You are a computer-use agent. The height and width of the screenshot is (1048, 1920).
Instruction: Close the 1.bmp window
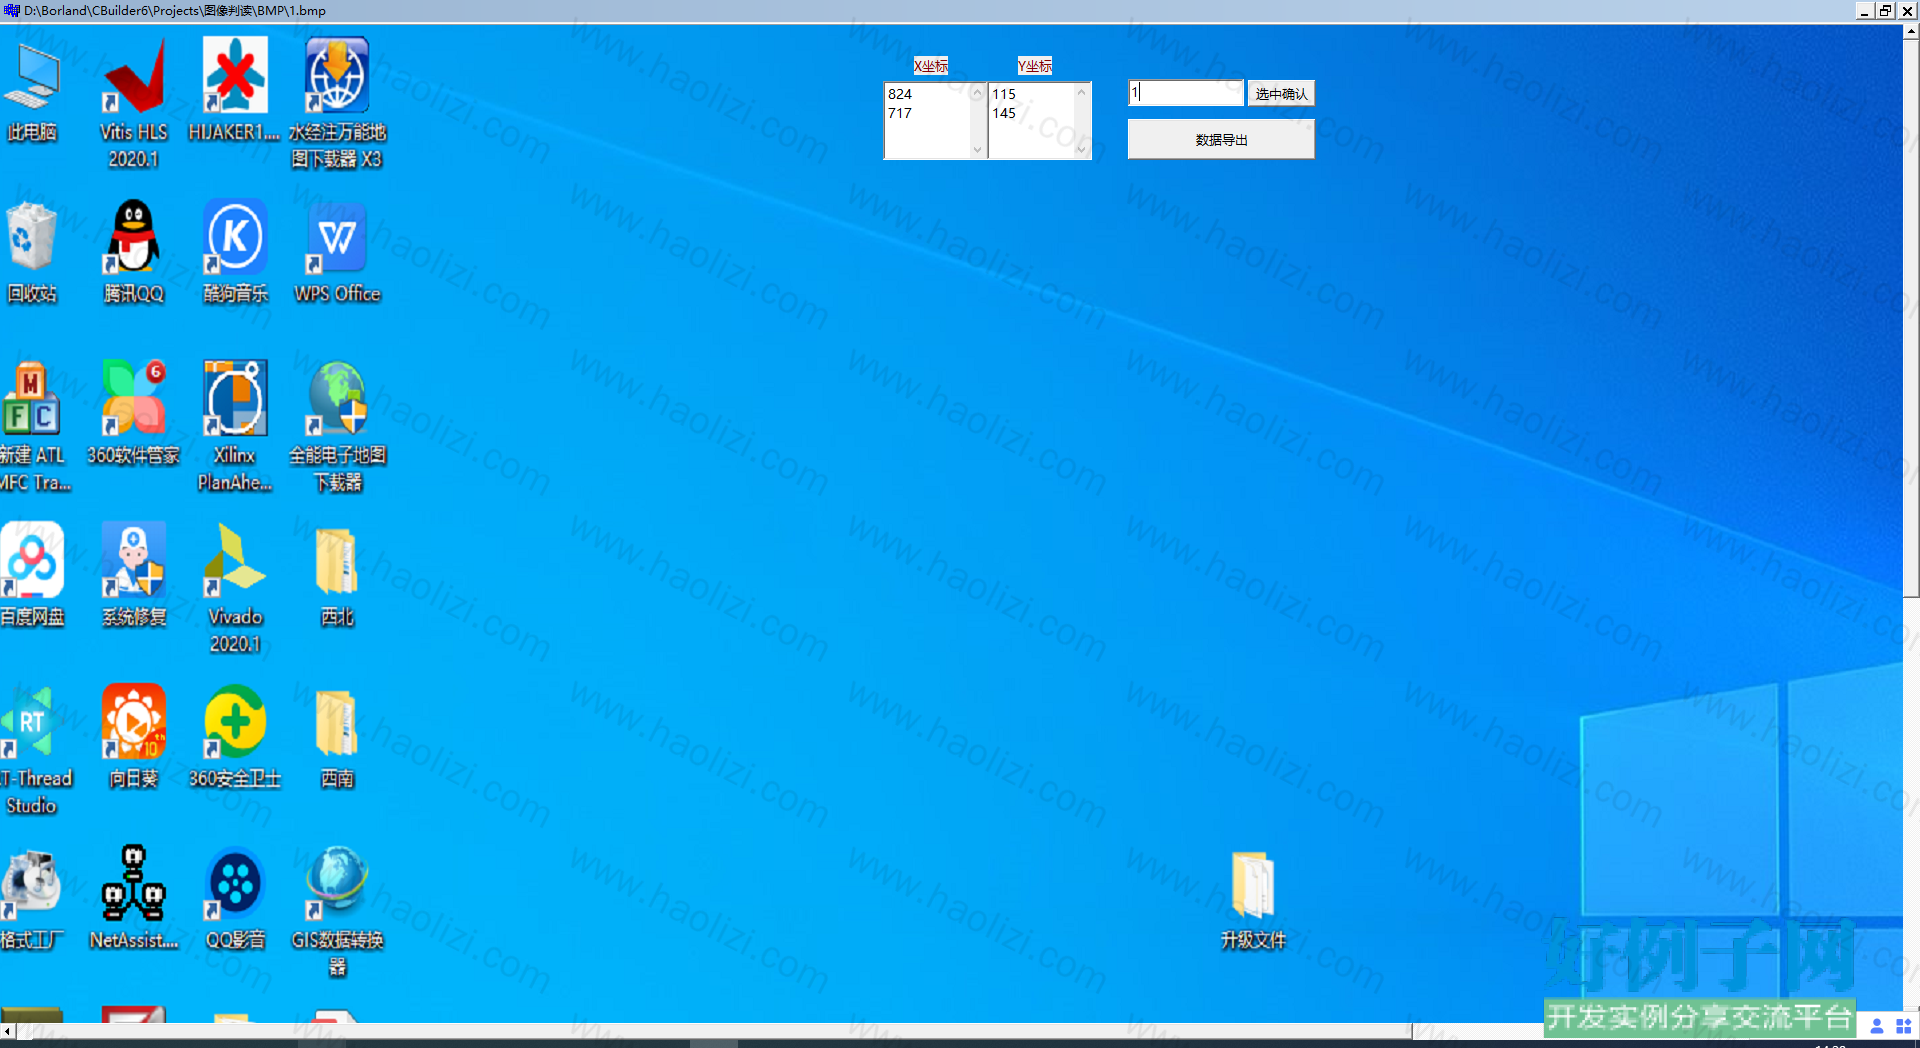click(x=1906, y=11)
